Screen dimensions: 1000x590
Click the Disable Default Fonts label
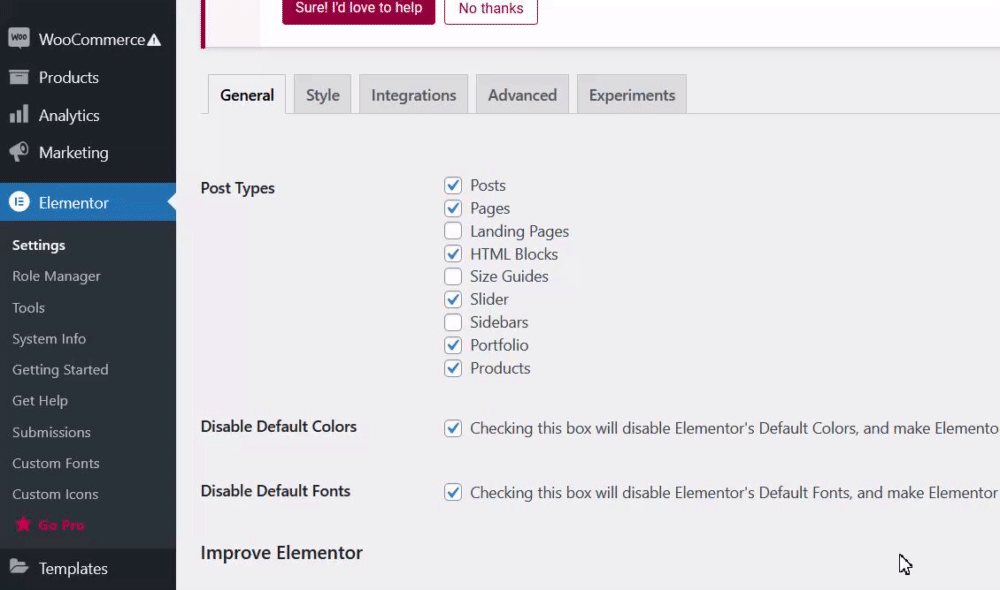tap(276, 490)
